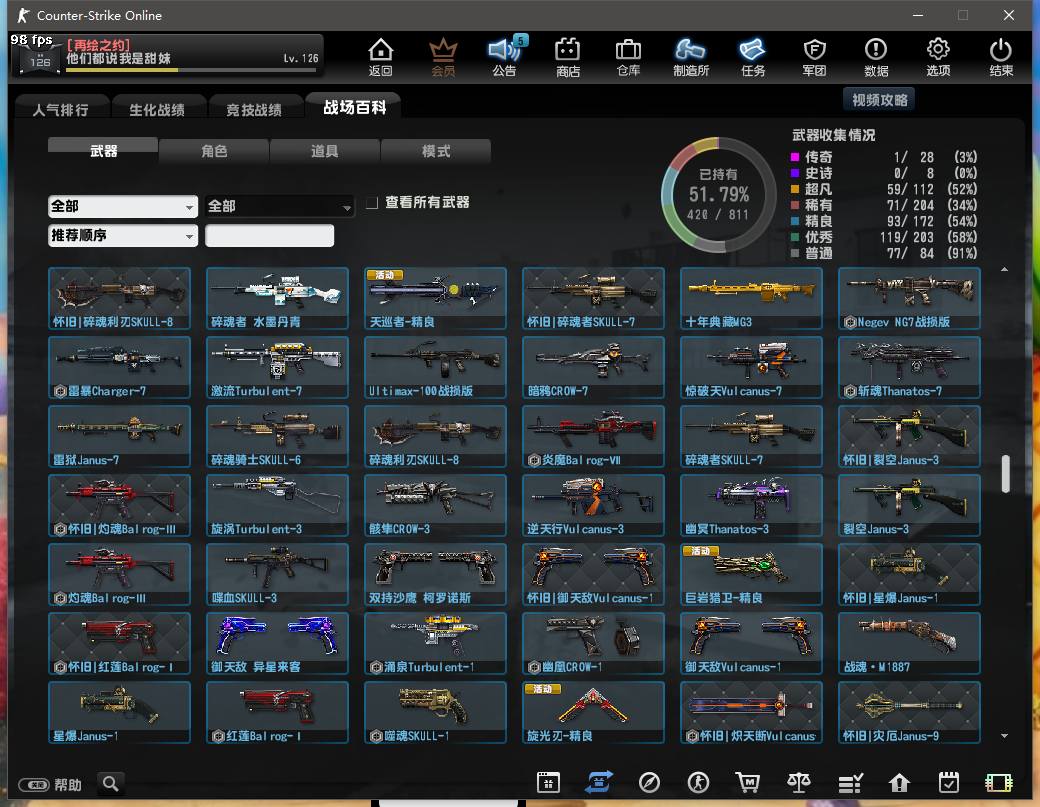The height and width of the screenshot is (807, 1040).
Task: Select the 角色 sub-tab
Action: [x=214, y=151]
